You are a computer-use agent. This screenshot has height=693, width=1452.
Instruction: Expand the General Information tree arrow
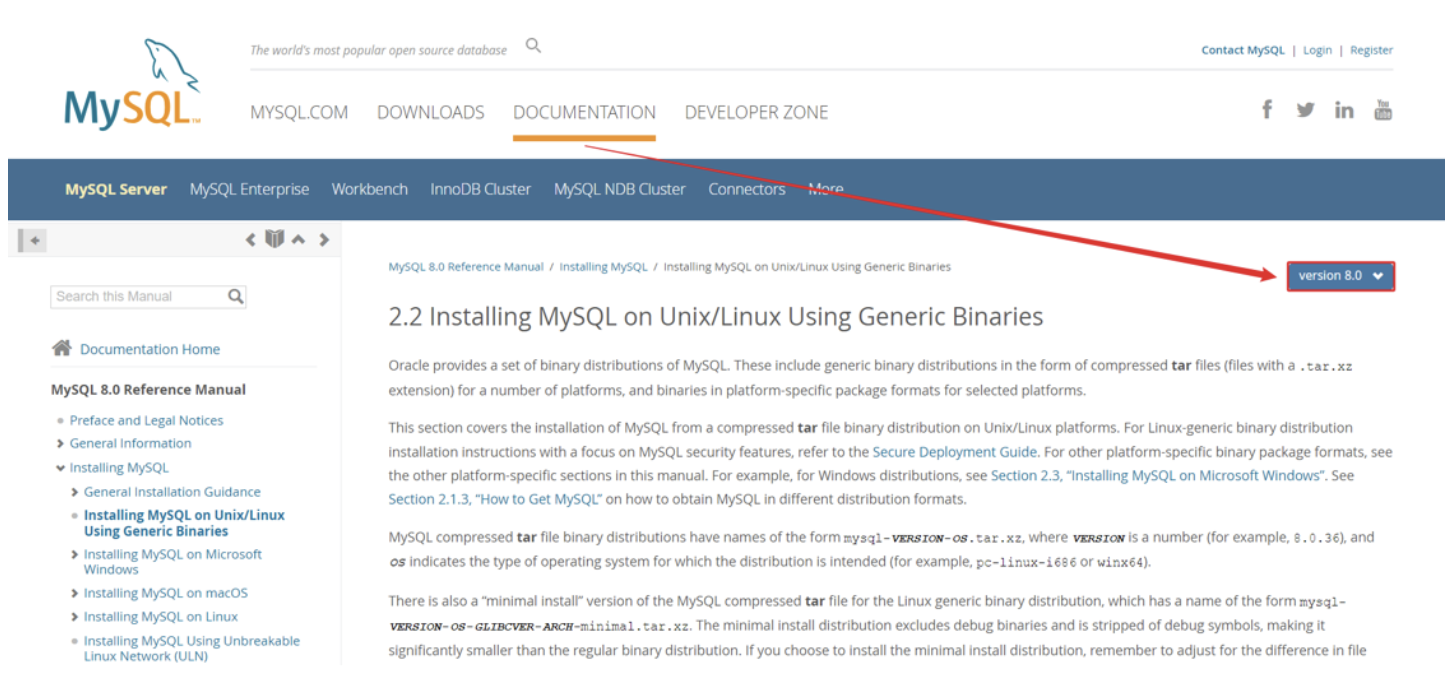[x=61, y=443]
